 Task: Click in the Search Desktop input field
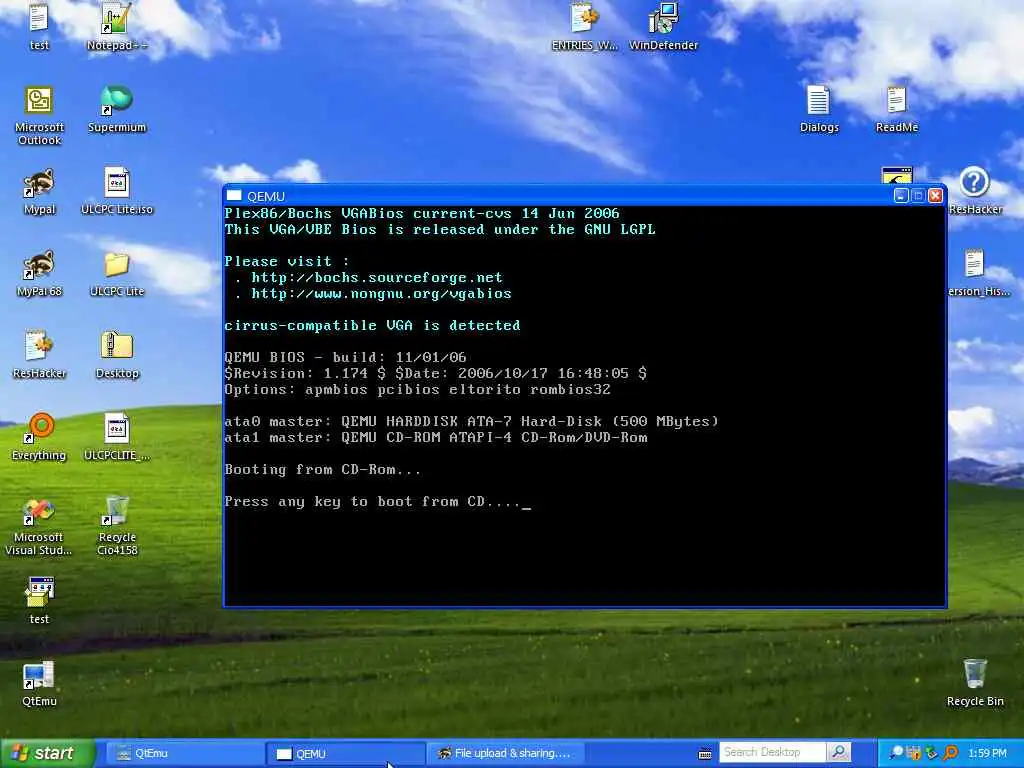pos(773,752)
